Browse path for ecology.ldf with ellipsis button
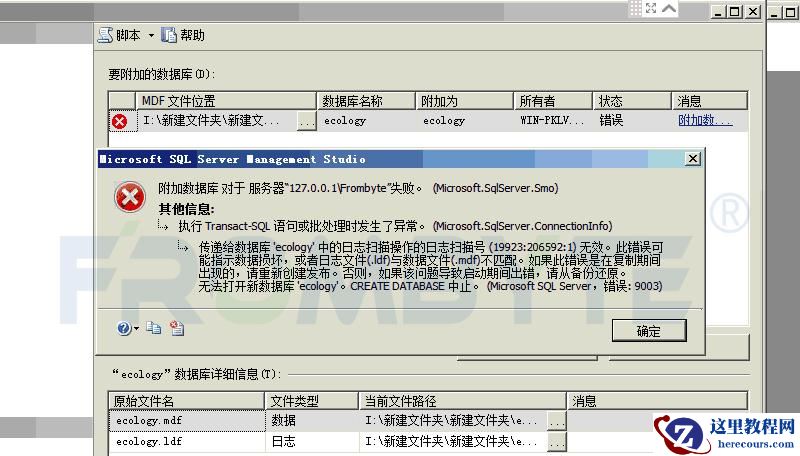 click(x=557, y=442)
